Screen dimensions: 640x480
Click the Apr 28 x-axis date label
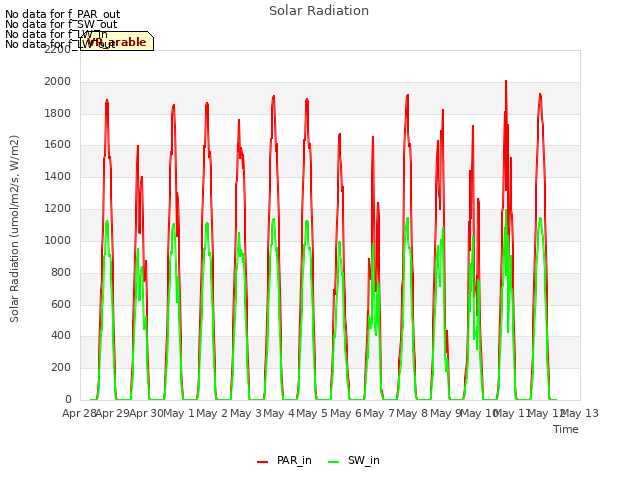pos(79,413)
